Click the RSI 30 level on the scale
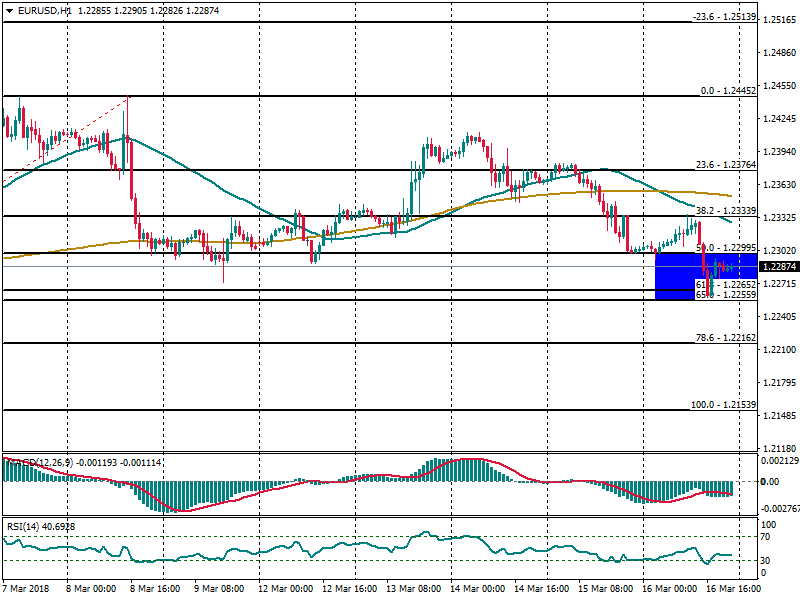This screenshot has height=600, width=800. coord(768,559)
